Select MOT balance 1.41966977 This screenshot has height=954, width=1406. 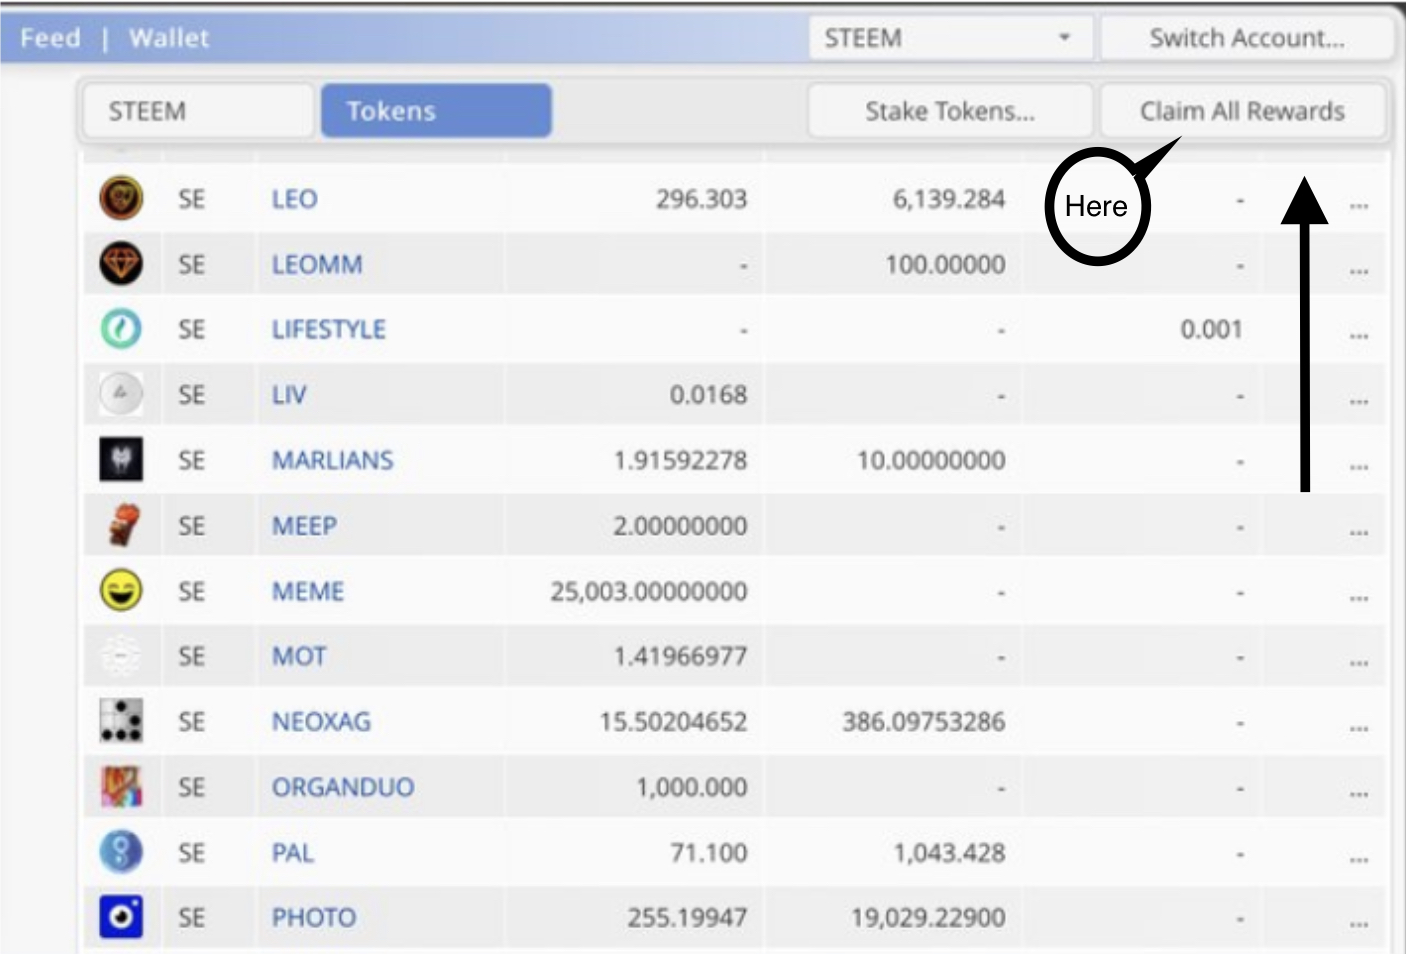pyautogui.click(x=680, y=656)
